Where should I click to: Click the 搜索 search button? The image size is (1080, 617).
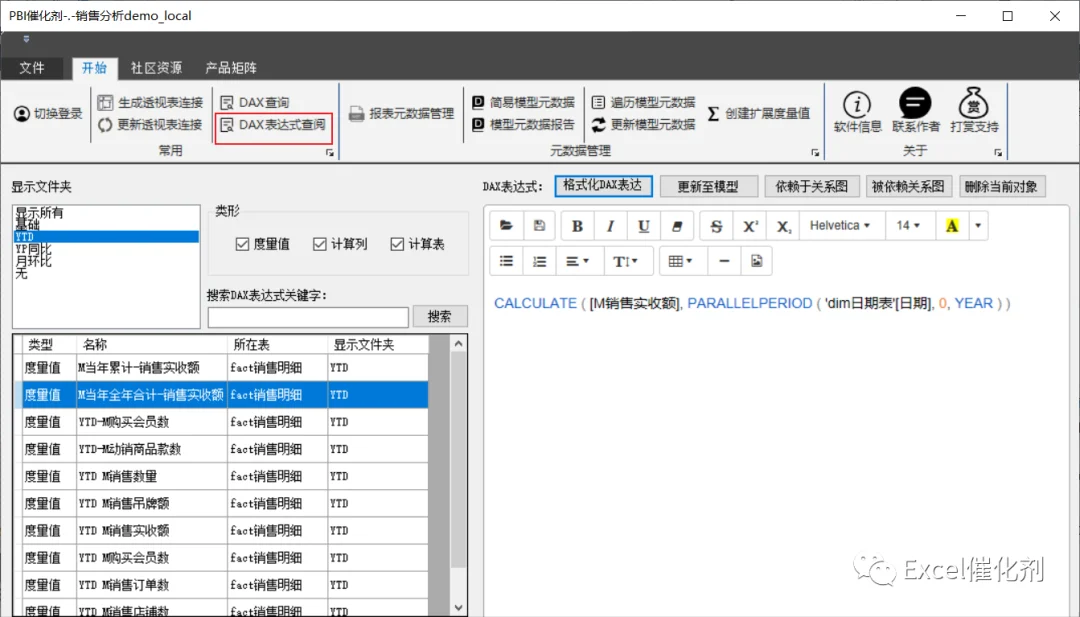tap(440, 316)
